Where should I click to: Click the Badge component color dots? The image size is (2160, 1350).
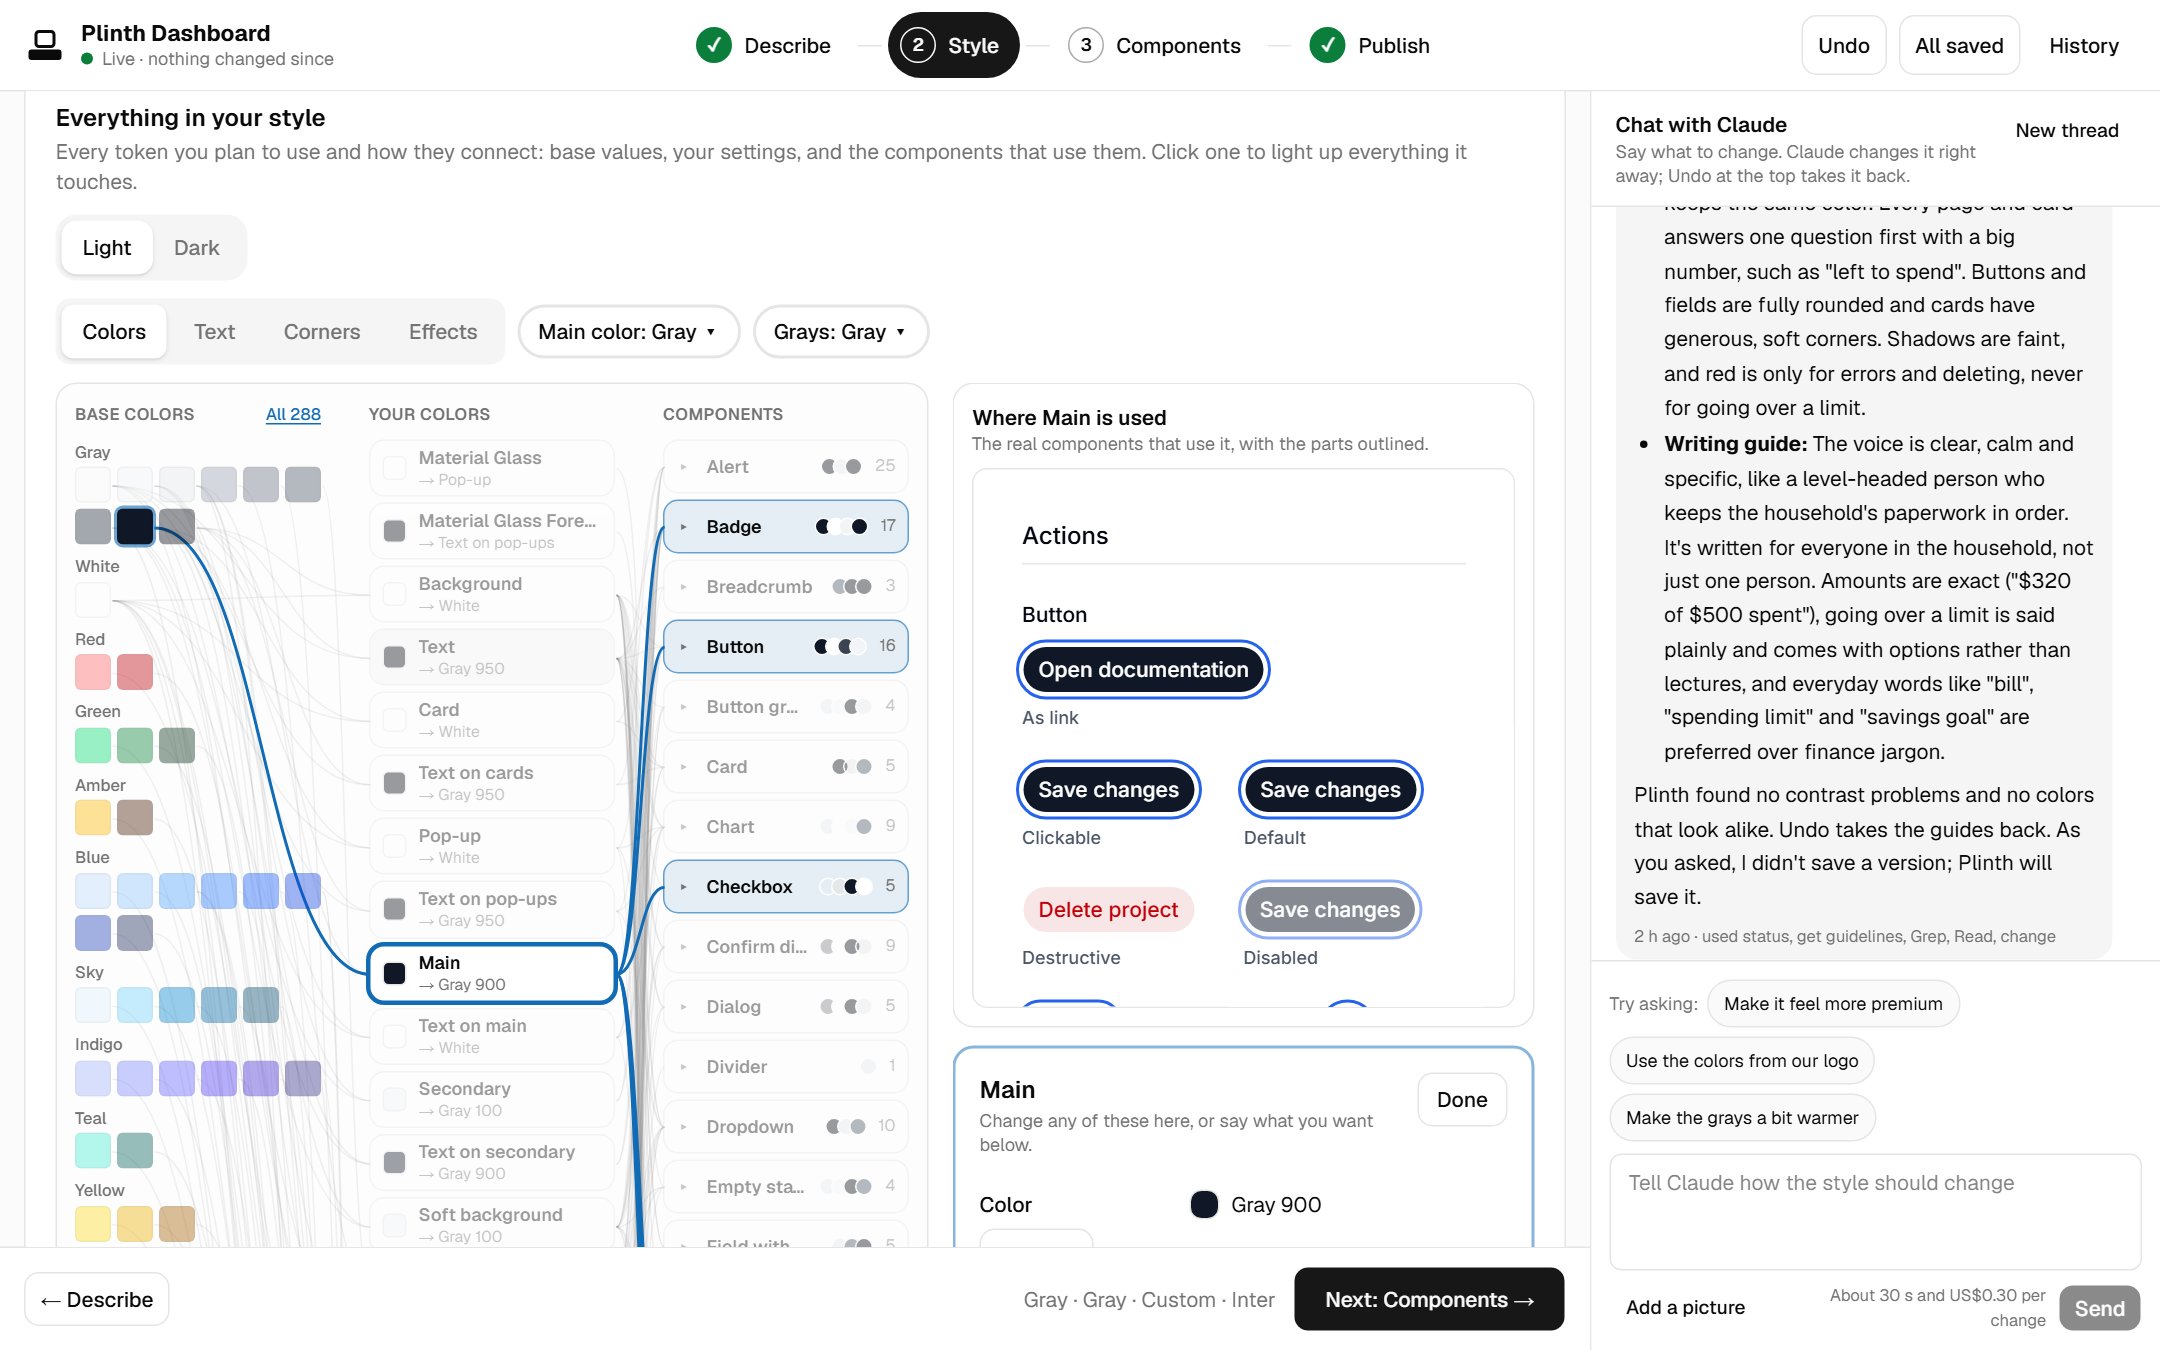(841, 526)
